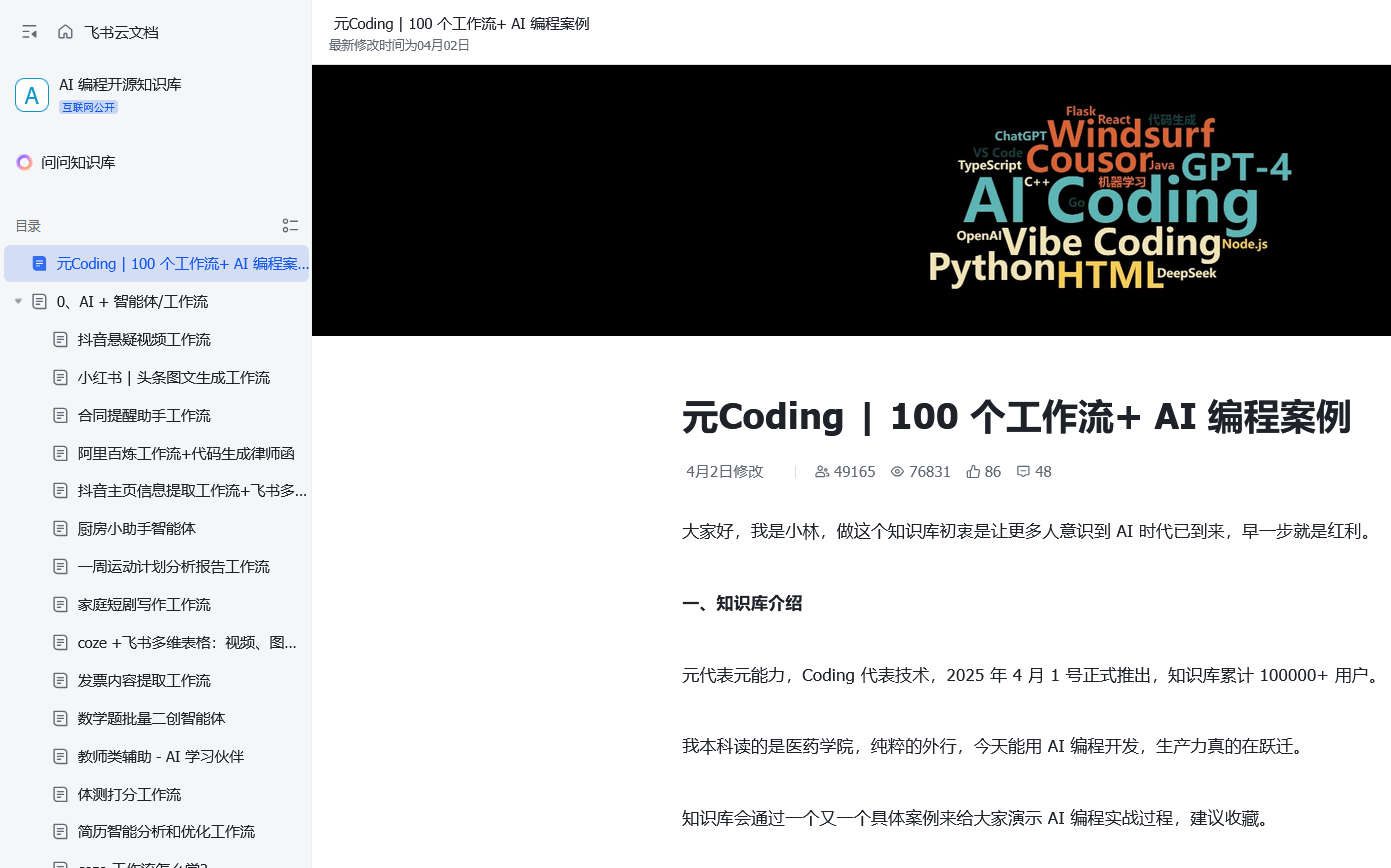Click the document icon beside 厨房小助手智能体

(60, 529)
